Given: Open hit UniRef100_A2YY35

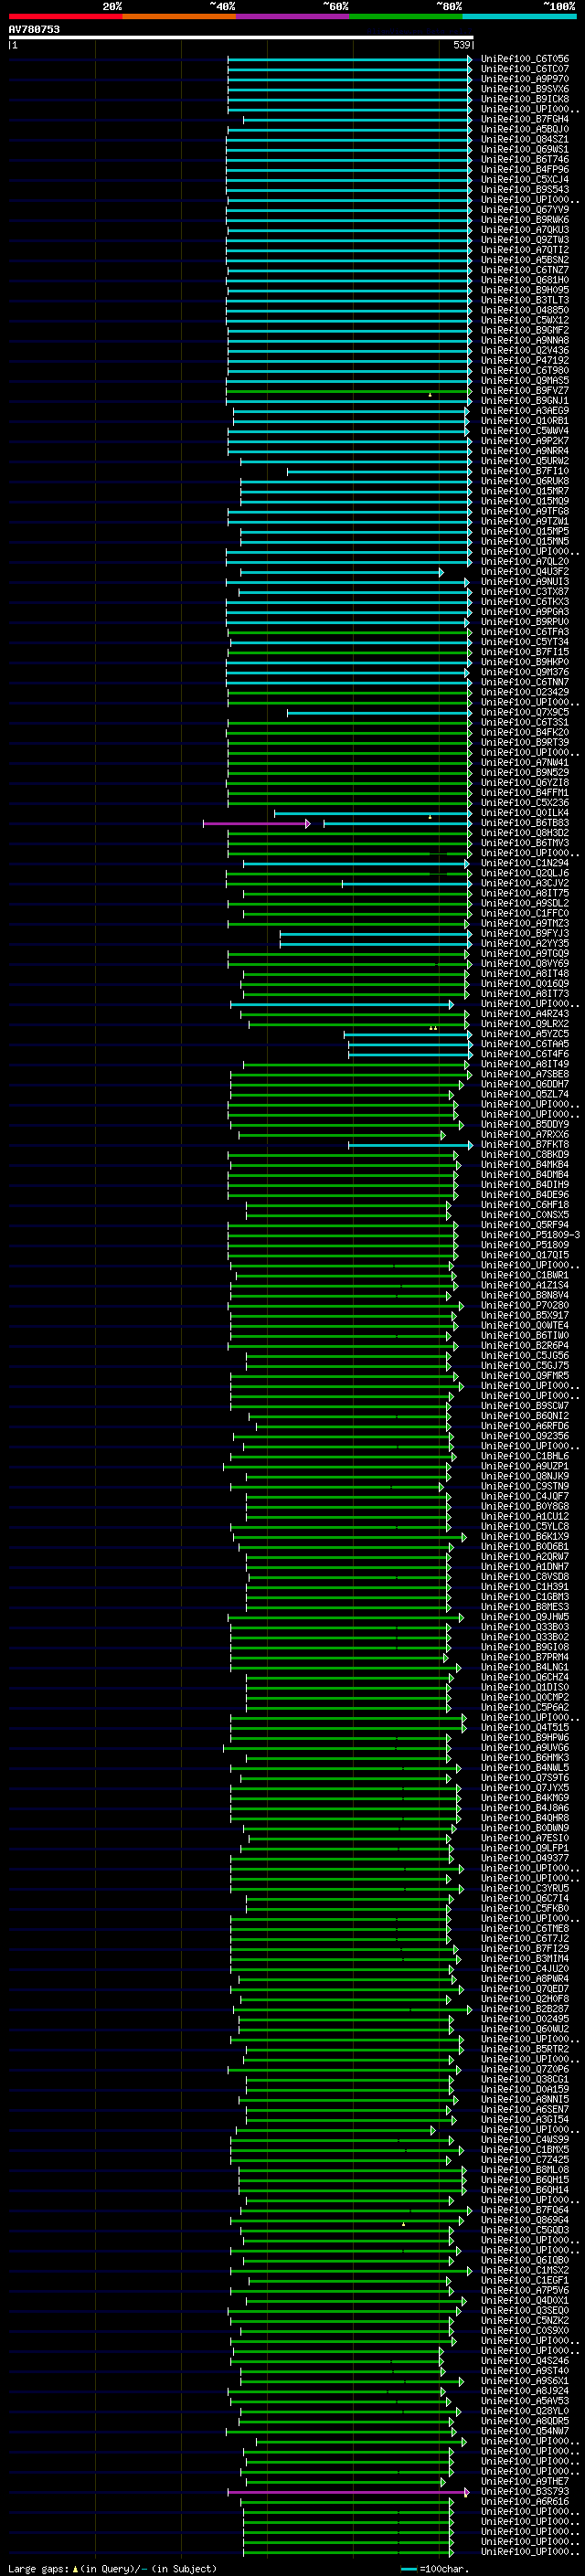Looking at the screenshot, I should click(524, 944).
